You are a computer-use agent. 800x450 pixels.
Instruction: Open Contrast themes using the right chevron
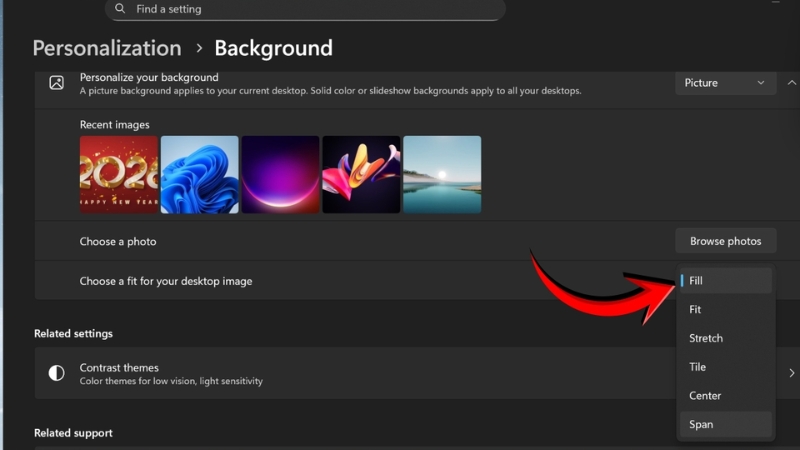(x=791, y=373)
